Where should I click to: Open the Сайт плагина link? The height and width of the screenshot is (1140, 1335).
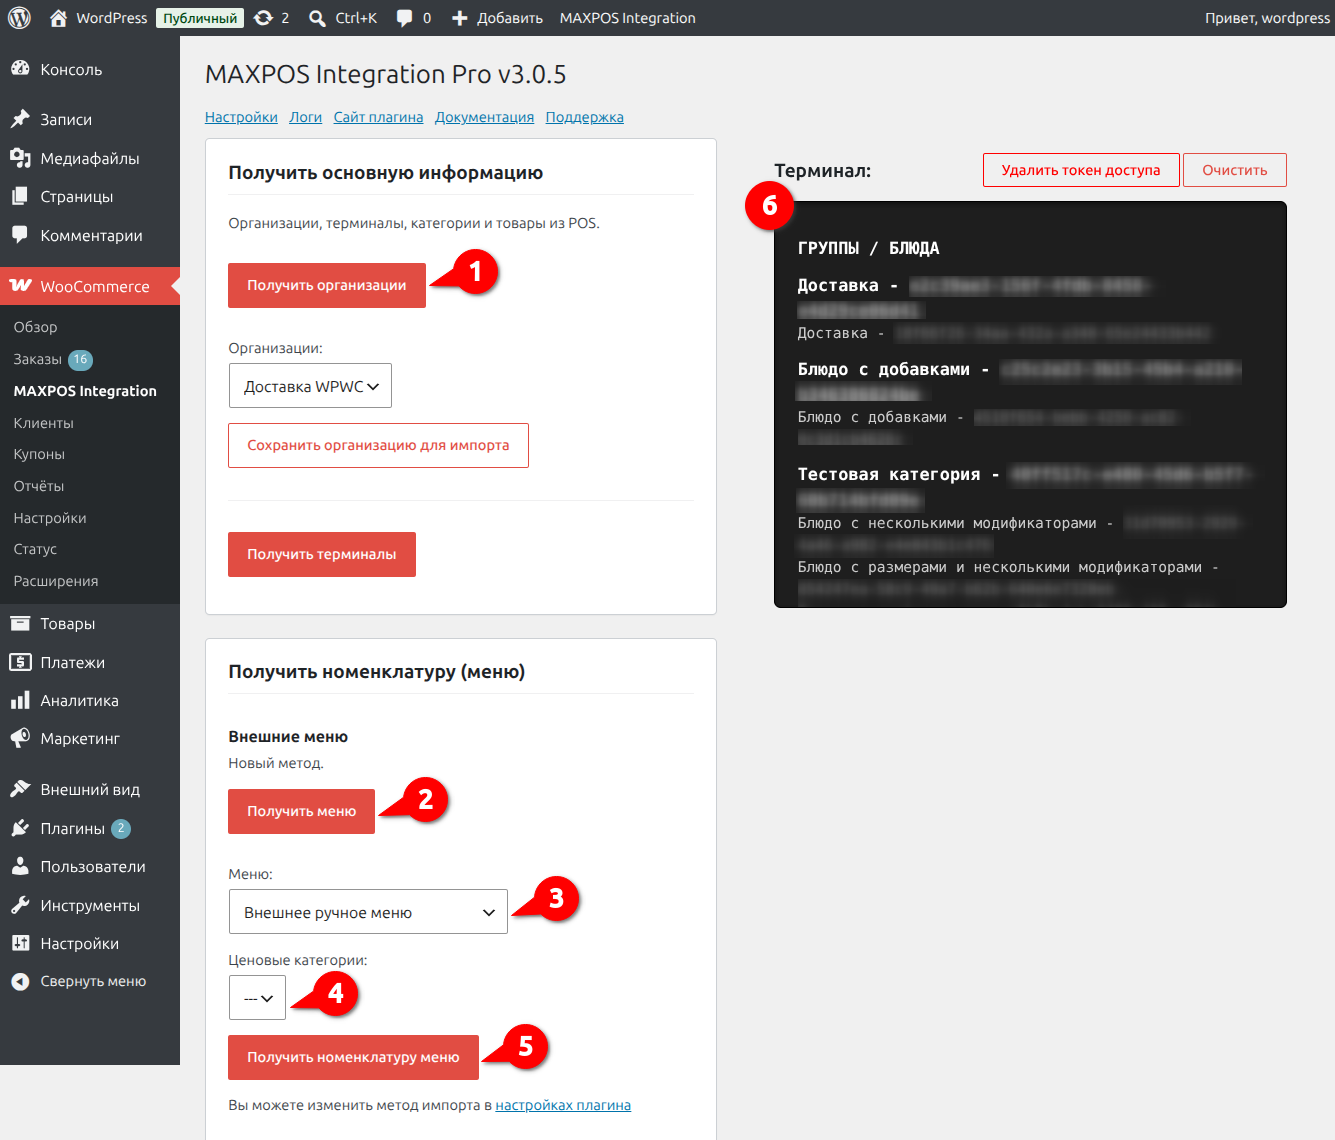point(378,117)
